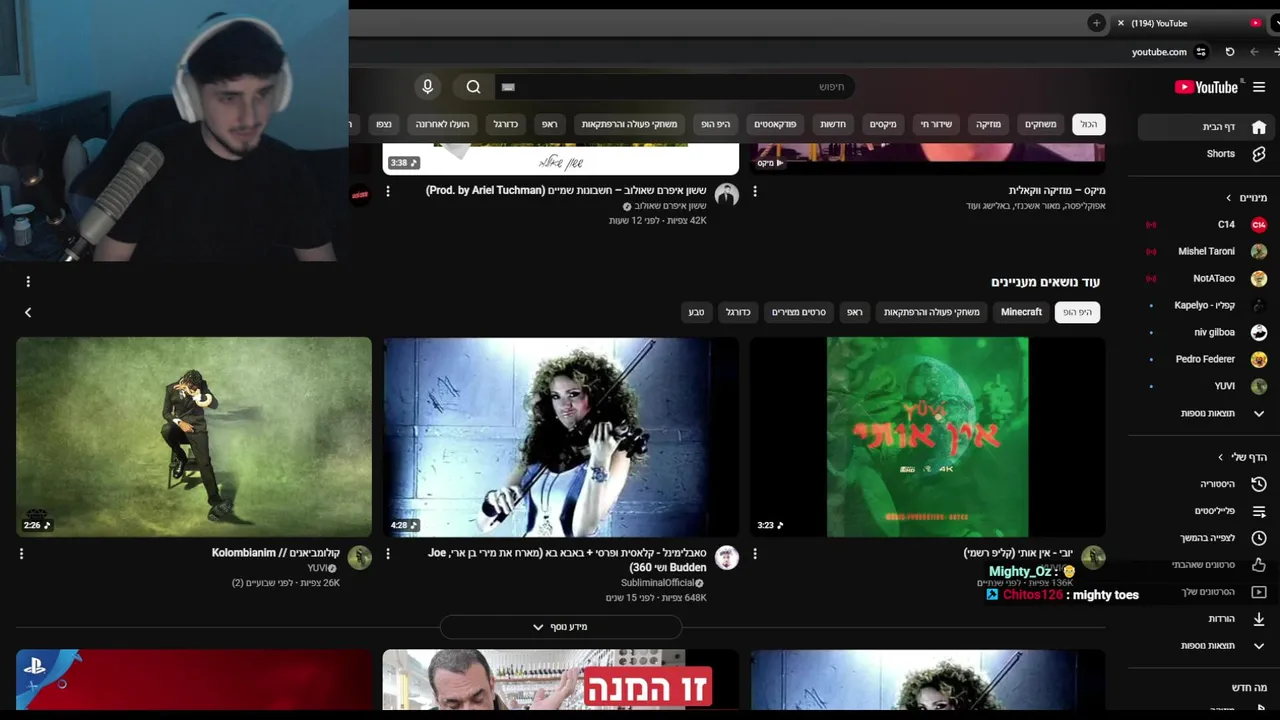Open YUVI channel avatar beside Kolombianim title
The width and height of the screenshot is (1280, 720).
point(359,558)
